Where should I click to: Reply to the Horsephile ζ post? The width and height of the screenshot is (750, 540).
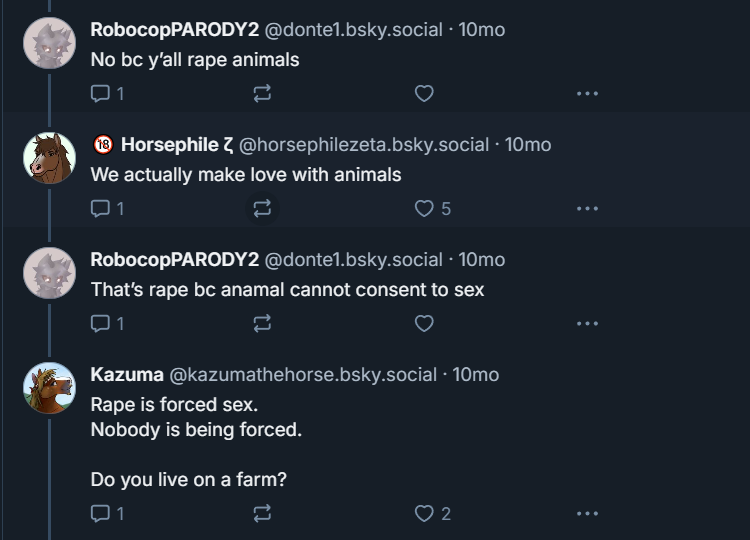tap(100, 208)
